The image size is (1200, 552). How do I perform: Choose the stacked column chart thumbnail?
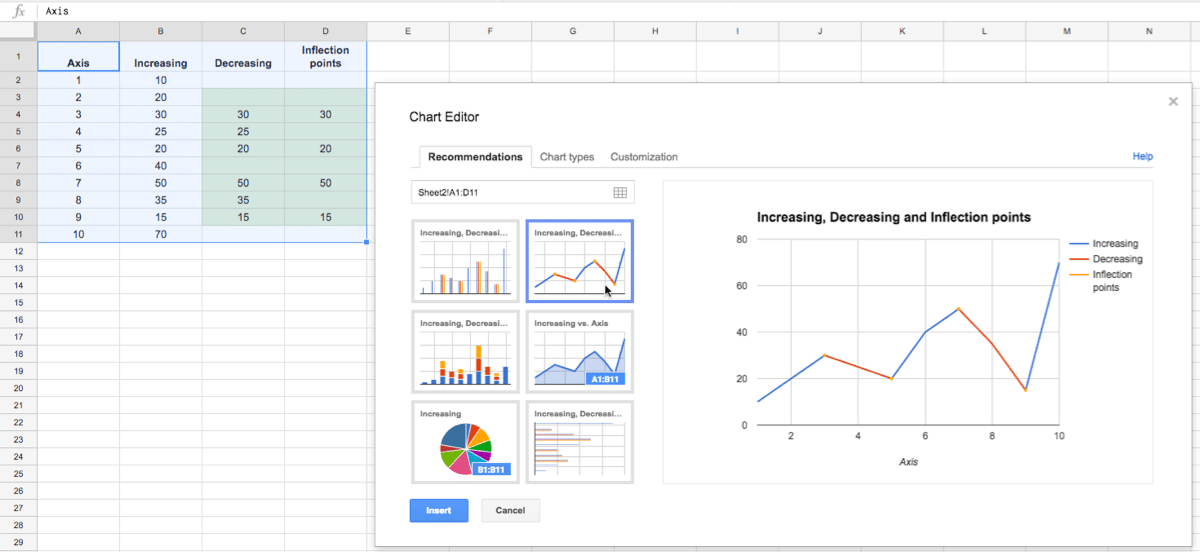coord(466,351)
